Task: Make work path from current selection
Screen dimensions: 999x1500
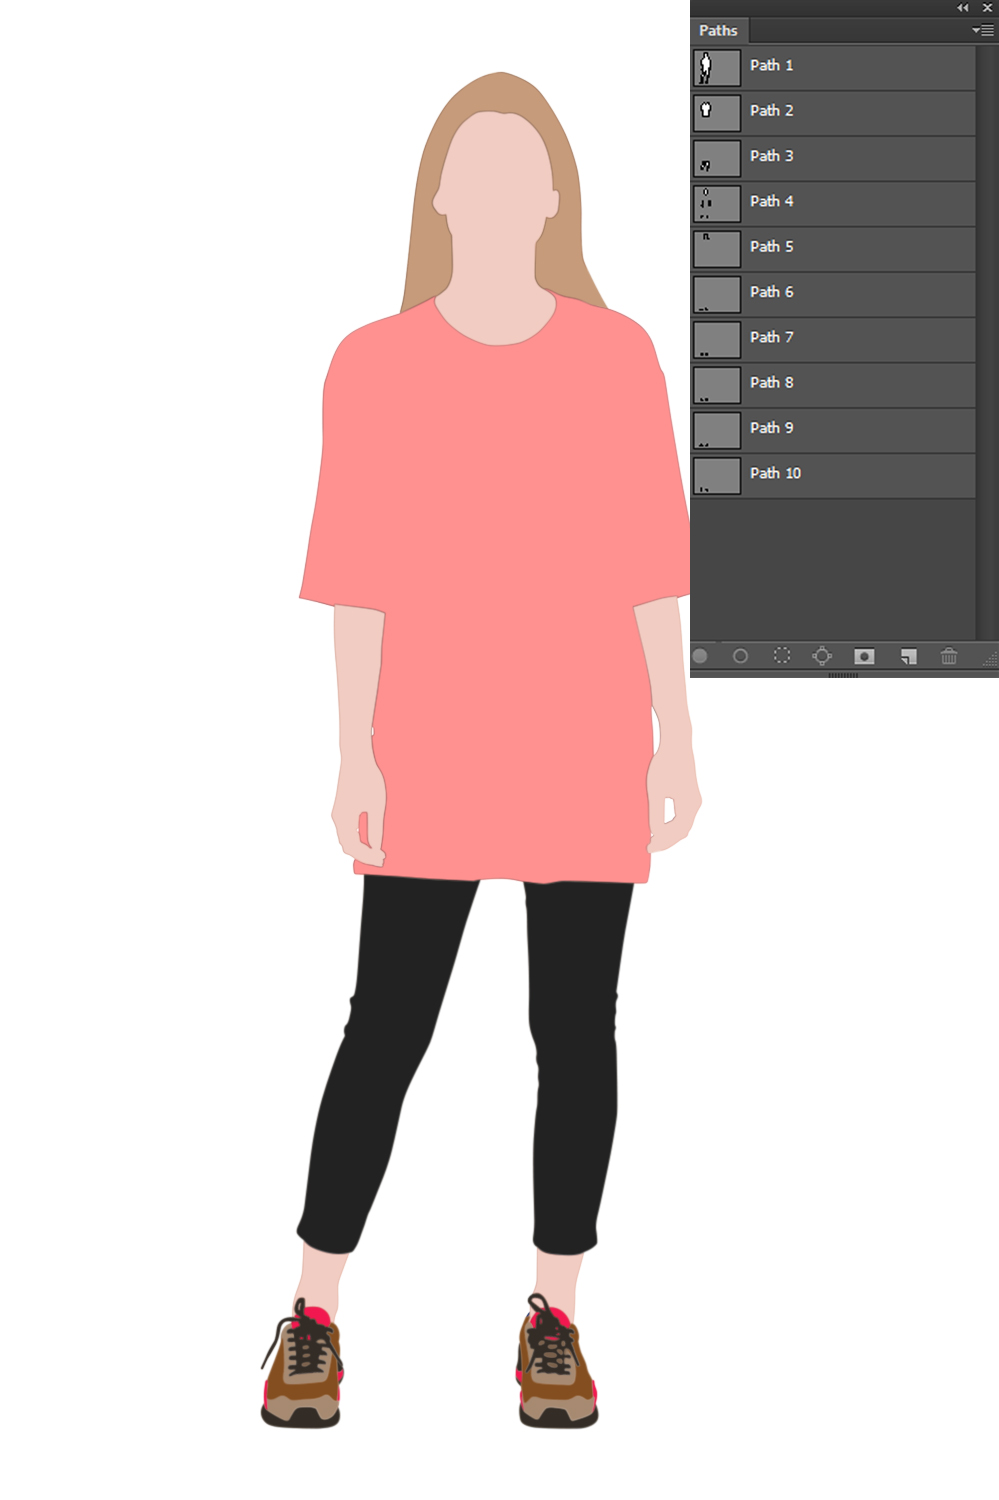Action: point(822,656)
